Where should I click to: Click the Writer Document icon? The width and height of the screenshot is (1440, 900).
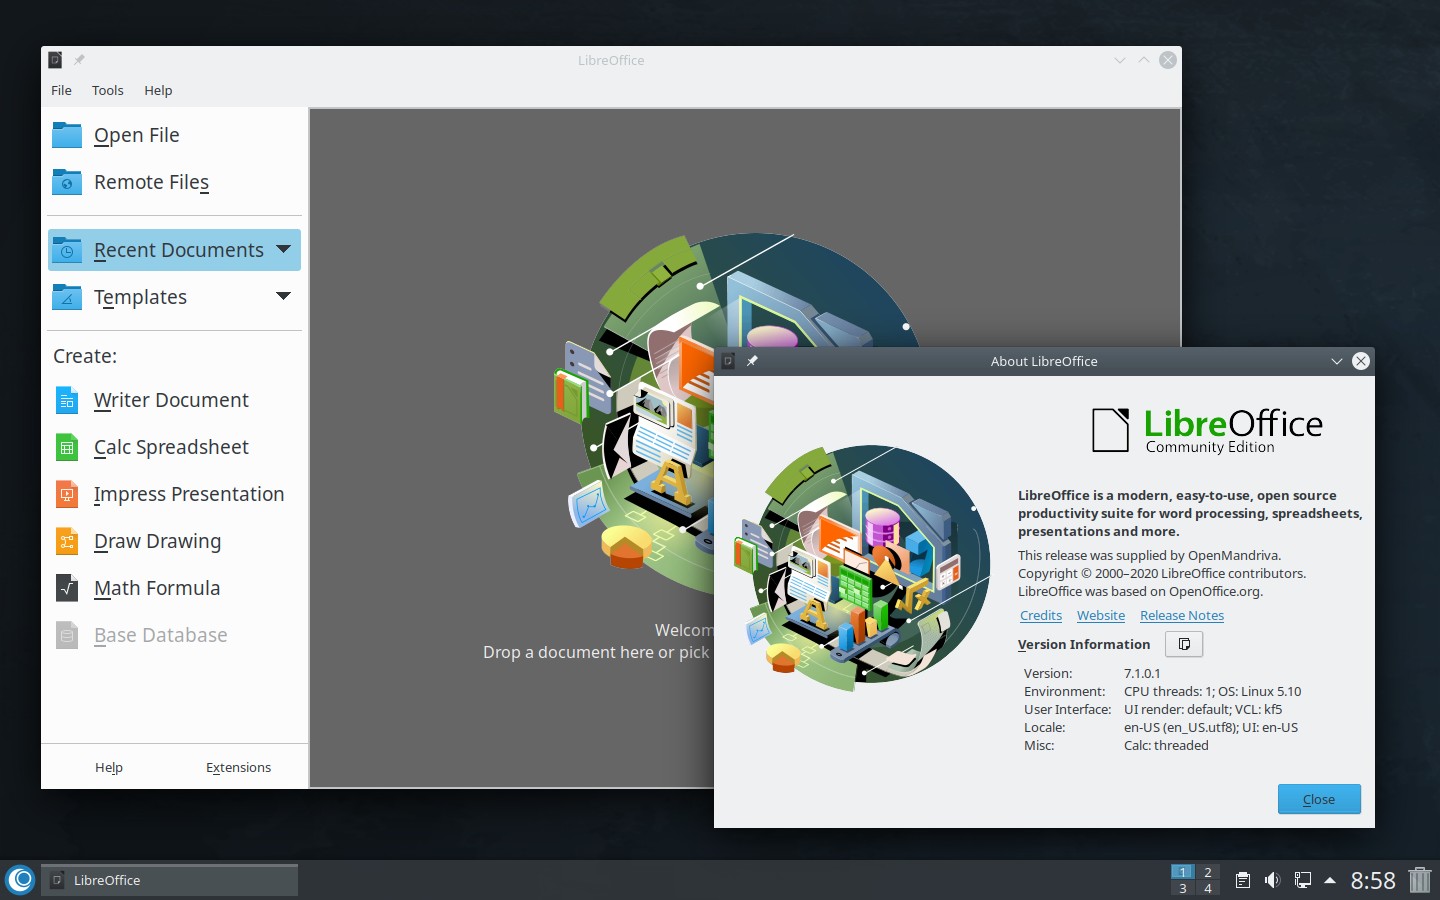click(x=67, y=400)
